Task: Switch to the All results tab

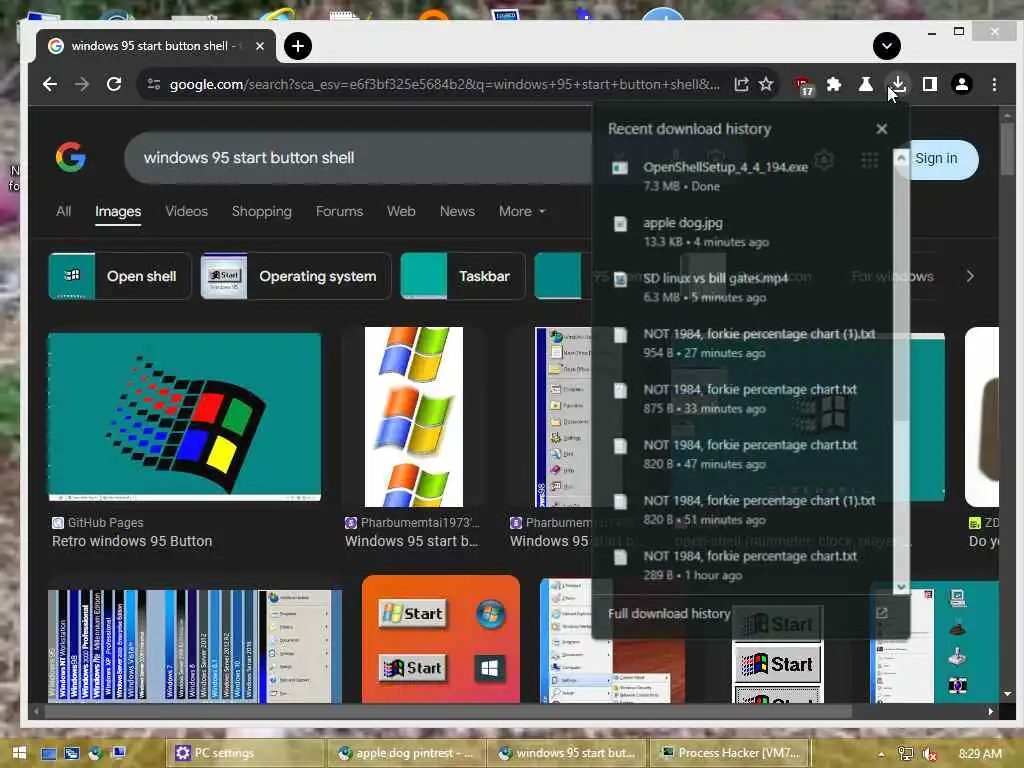Action: [63, 212]
